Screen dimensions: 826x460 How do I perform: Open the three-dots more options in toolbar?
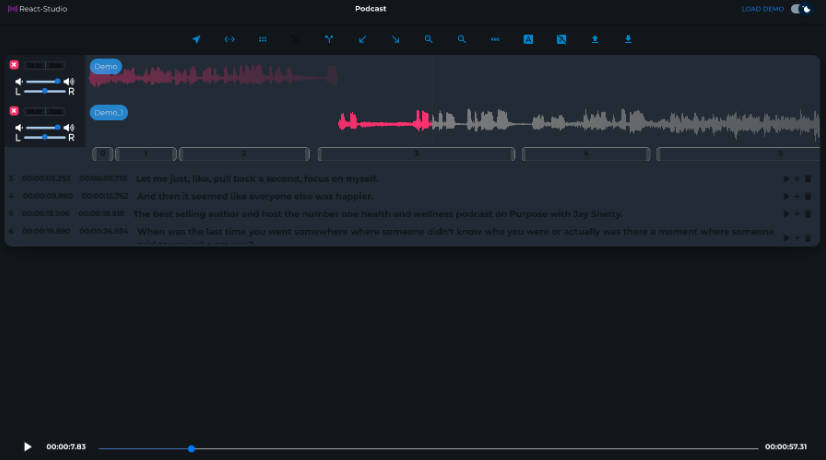click(x=495, y=40)
